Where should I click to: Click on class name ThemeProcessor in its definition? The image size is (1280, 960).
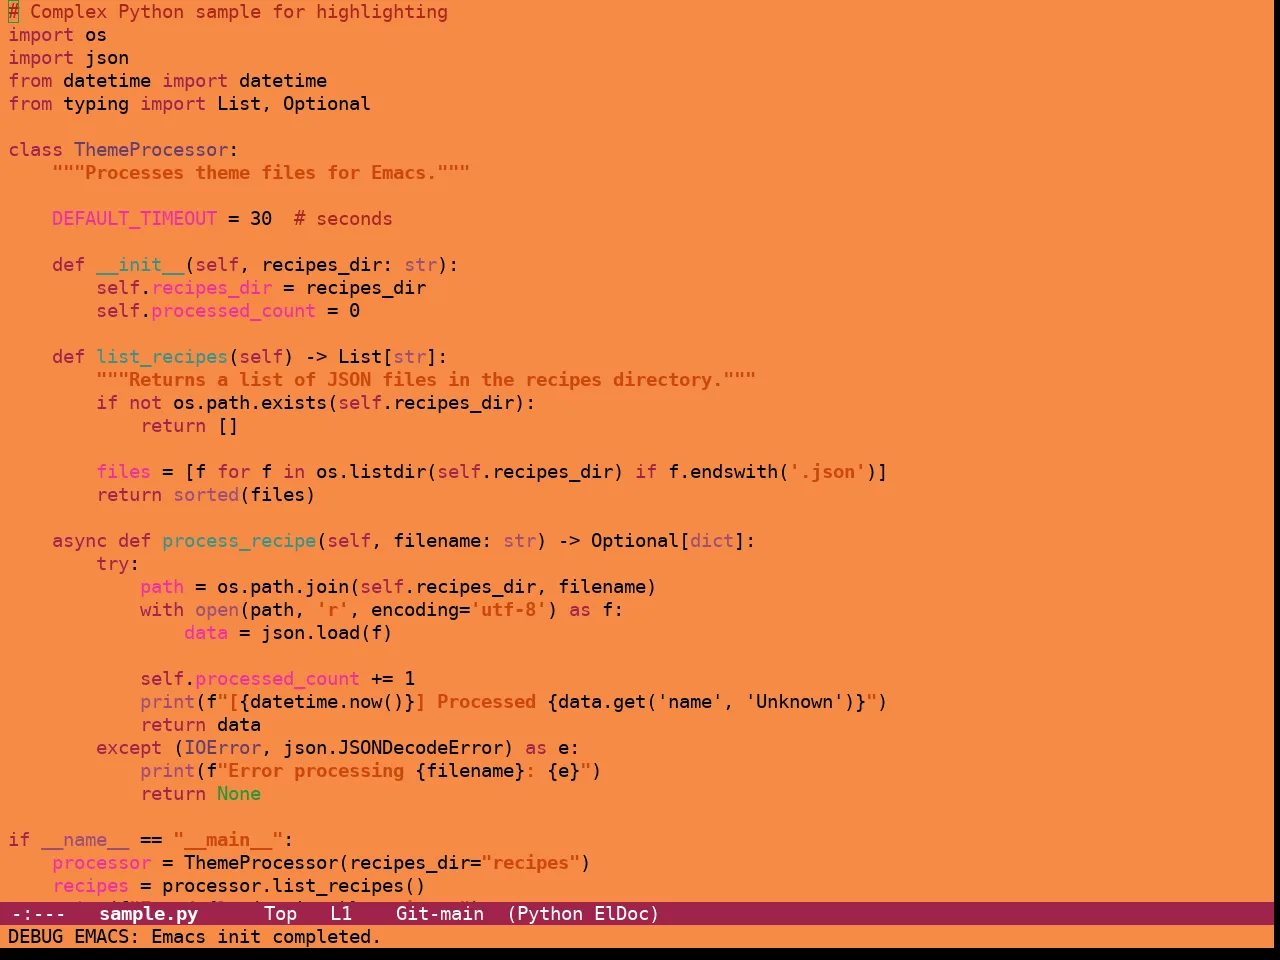click(x=151, y=150)
